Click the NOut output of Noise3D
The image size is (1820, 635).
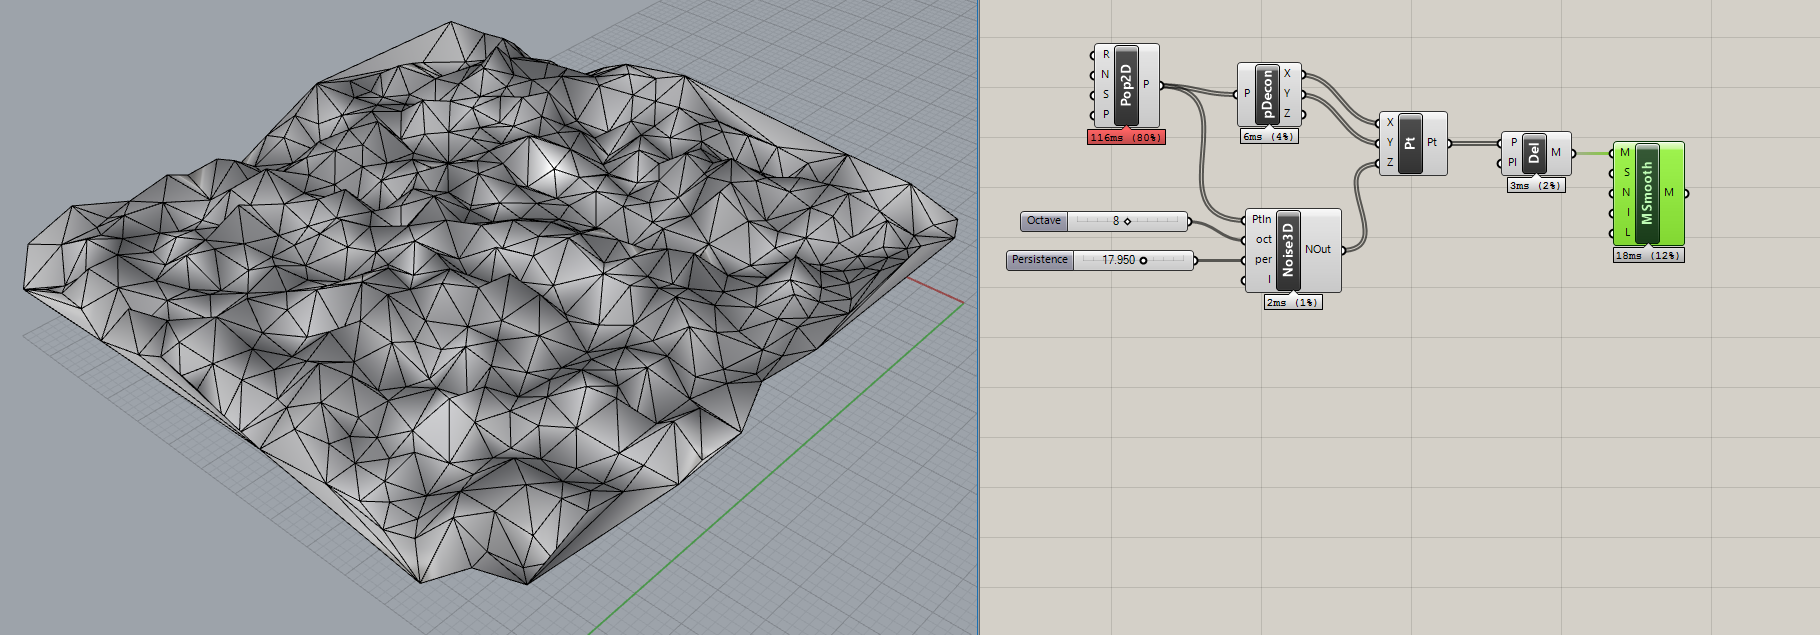[x=1318, y=250]
